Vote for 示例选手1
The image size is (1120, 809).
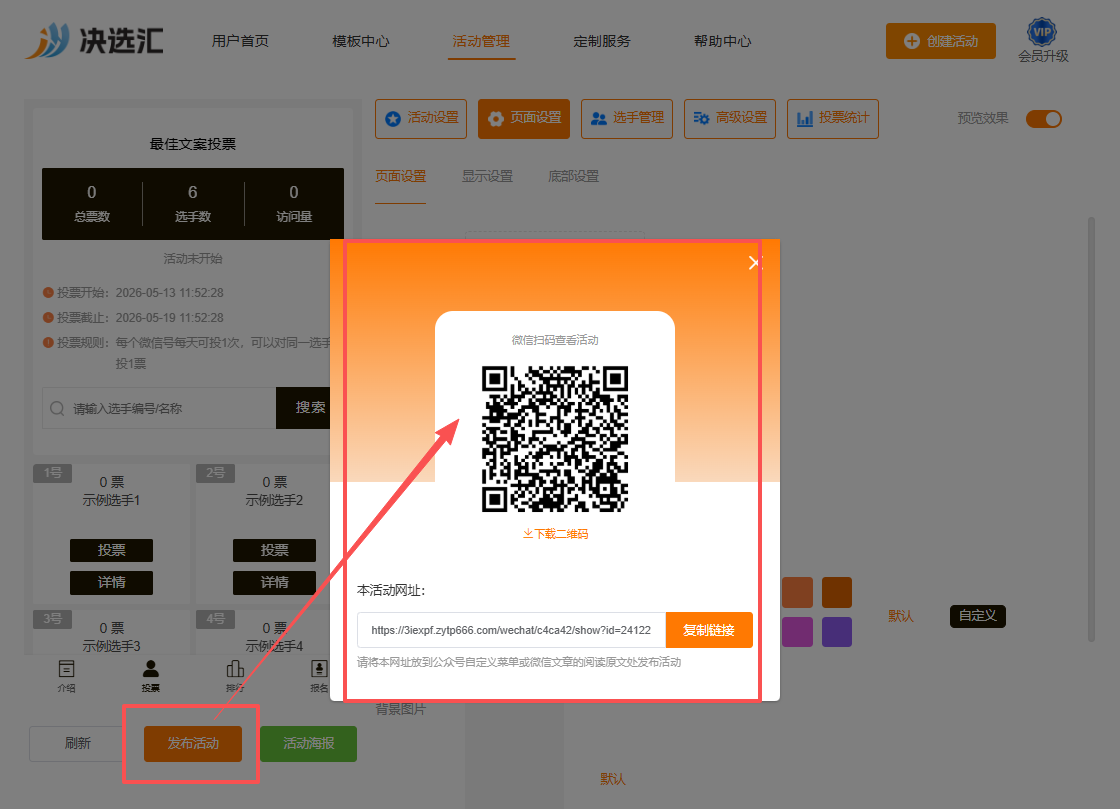click(111, 551)
